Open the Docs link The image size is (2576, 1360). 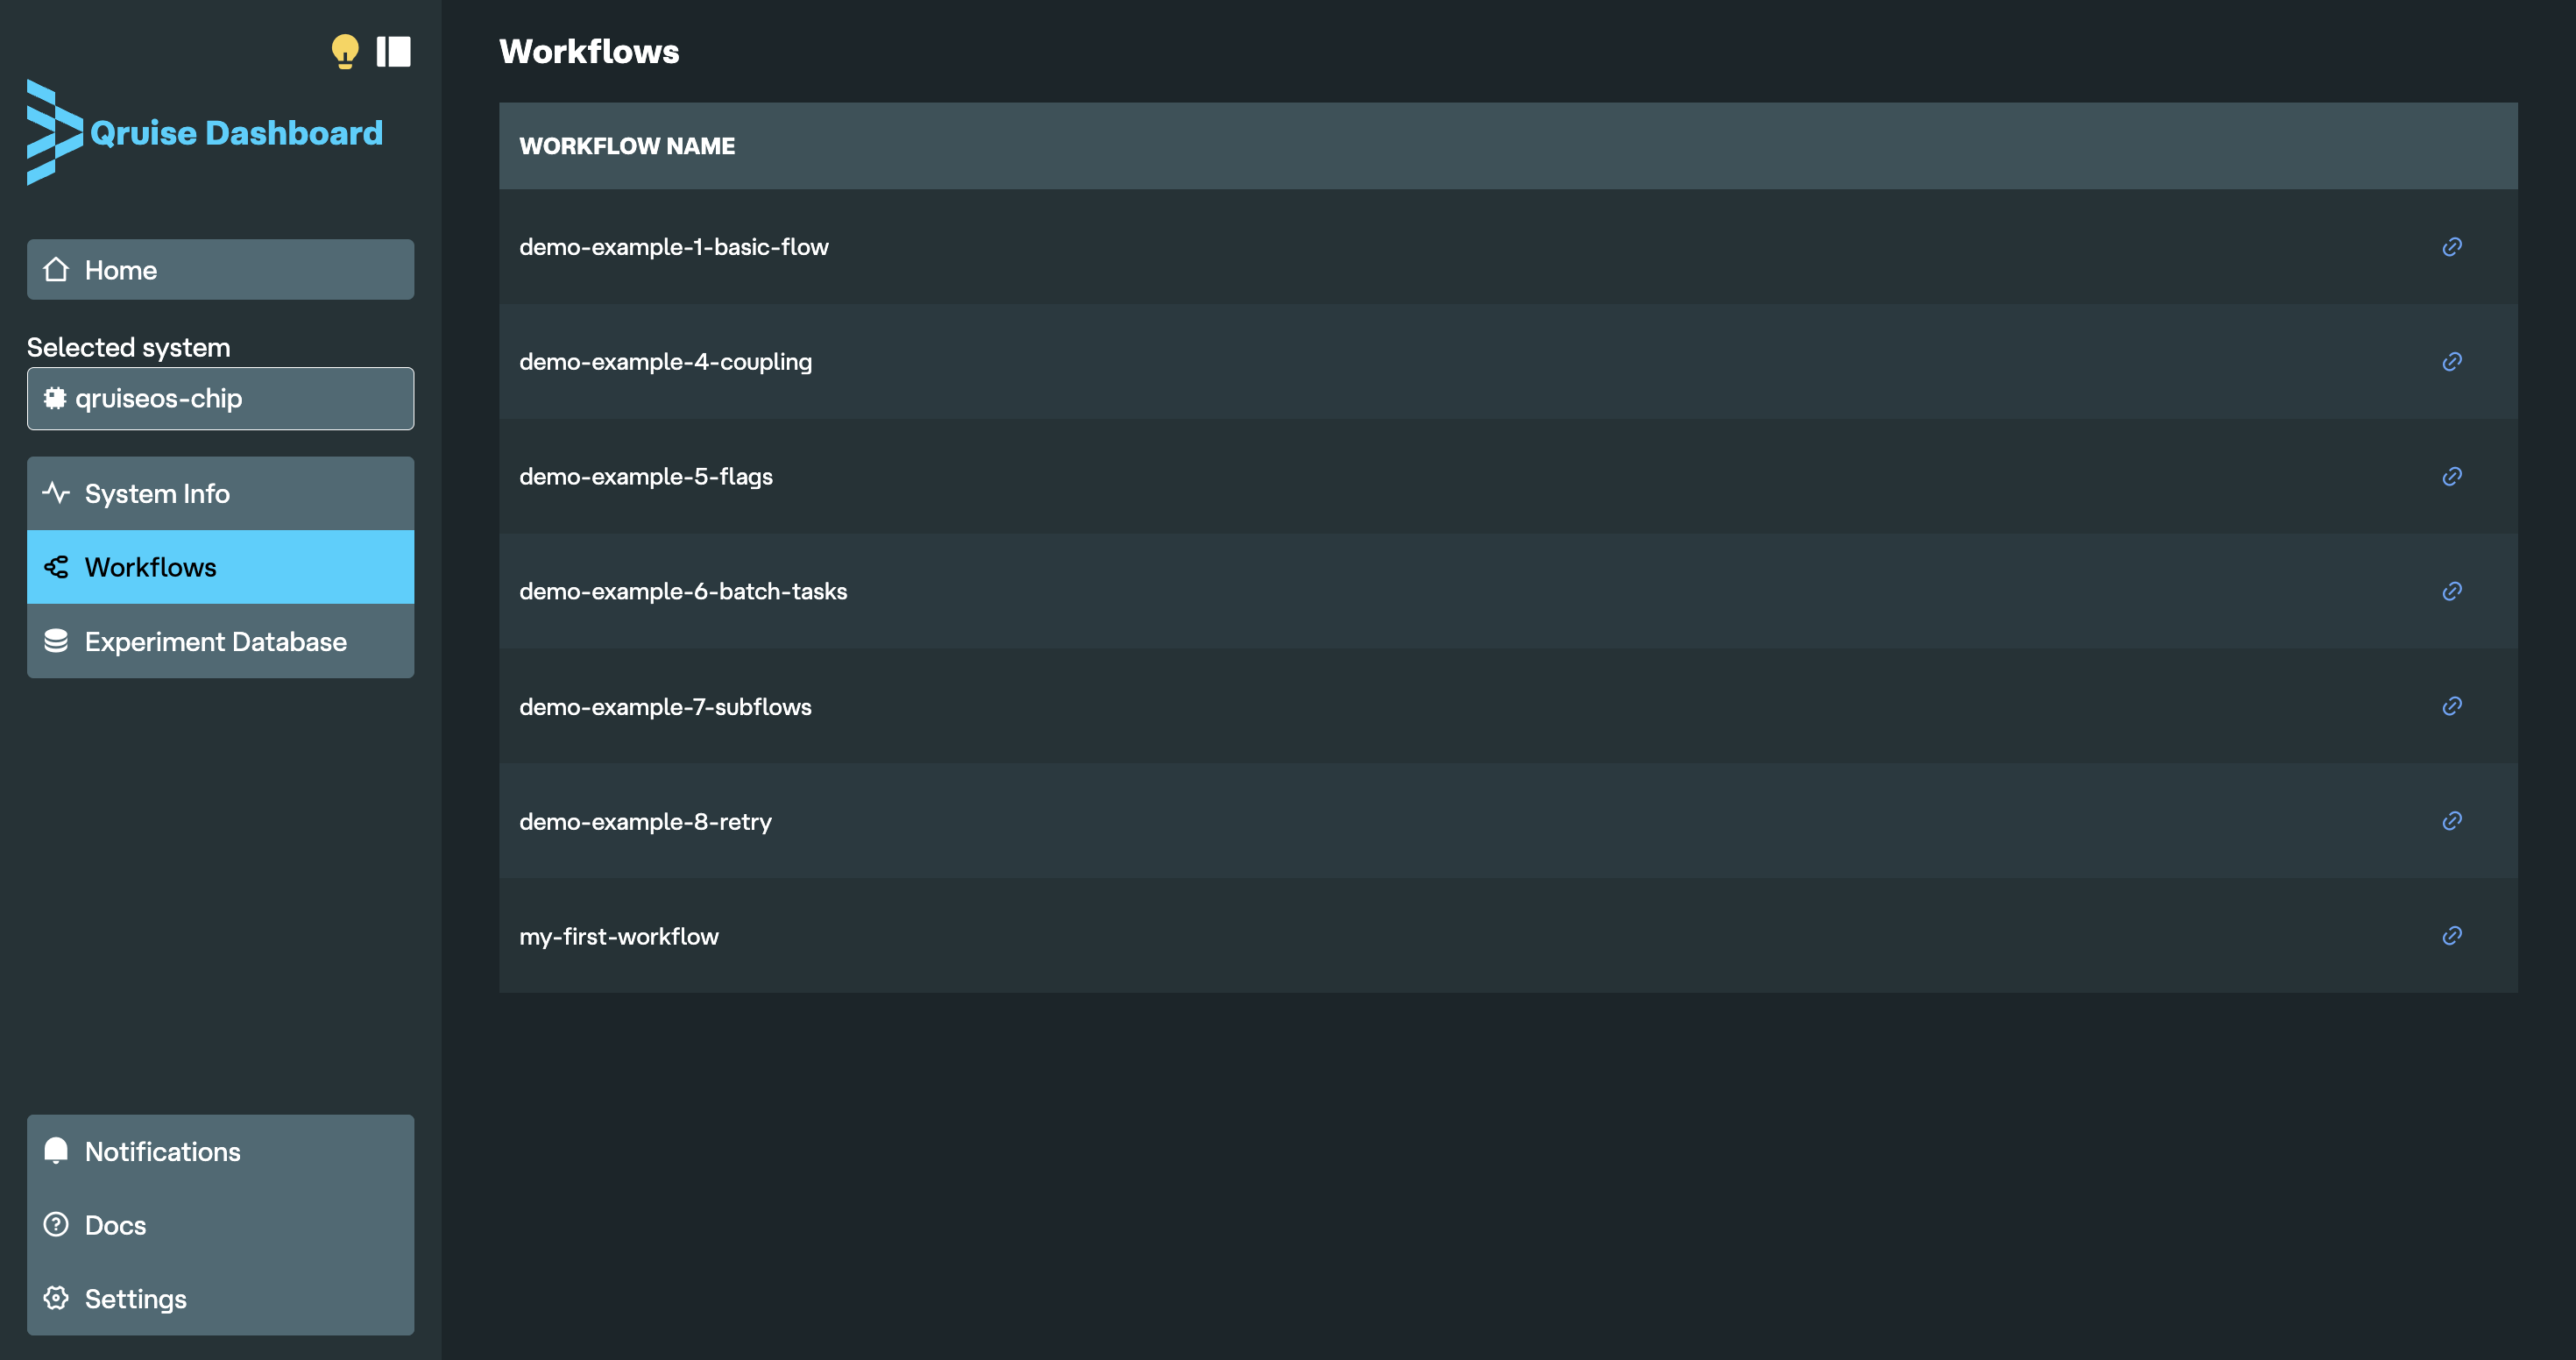click(x=220, y=1225)
